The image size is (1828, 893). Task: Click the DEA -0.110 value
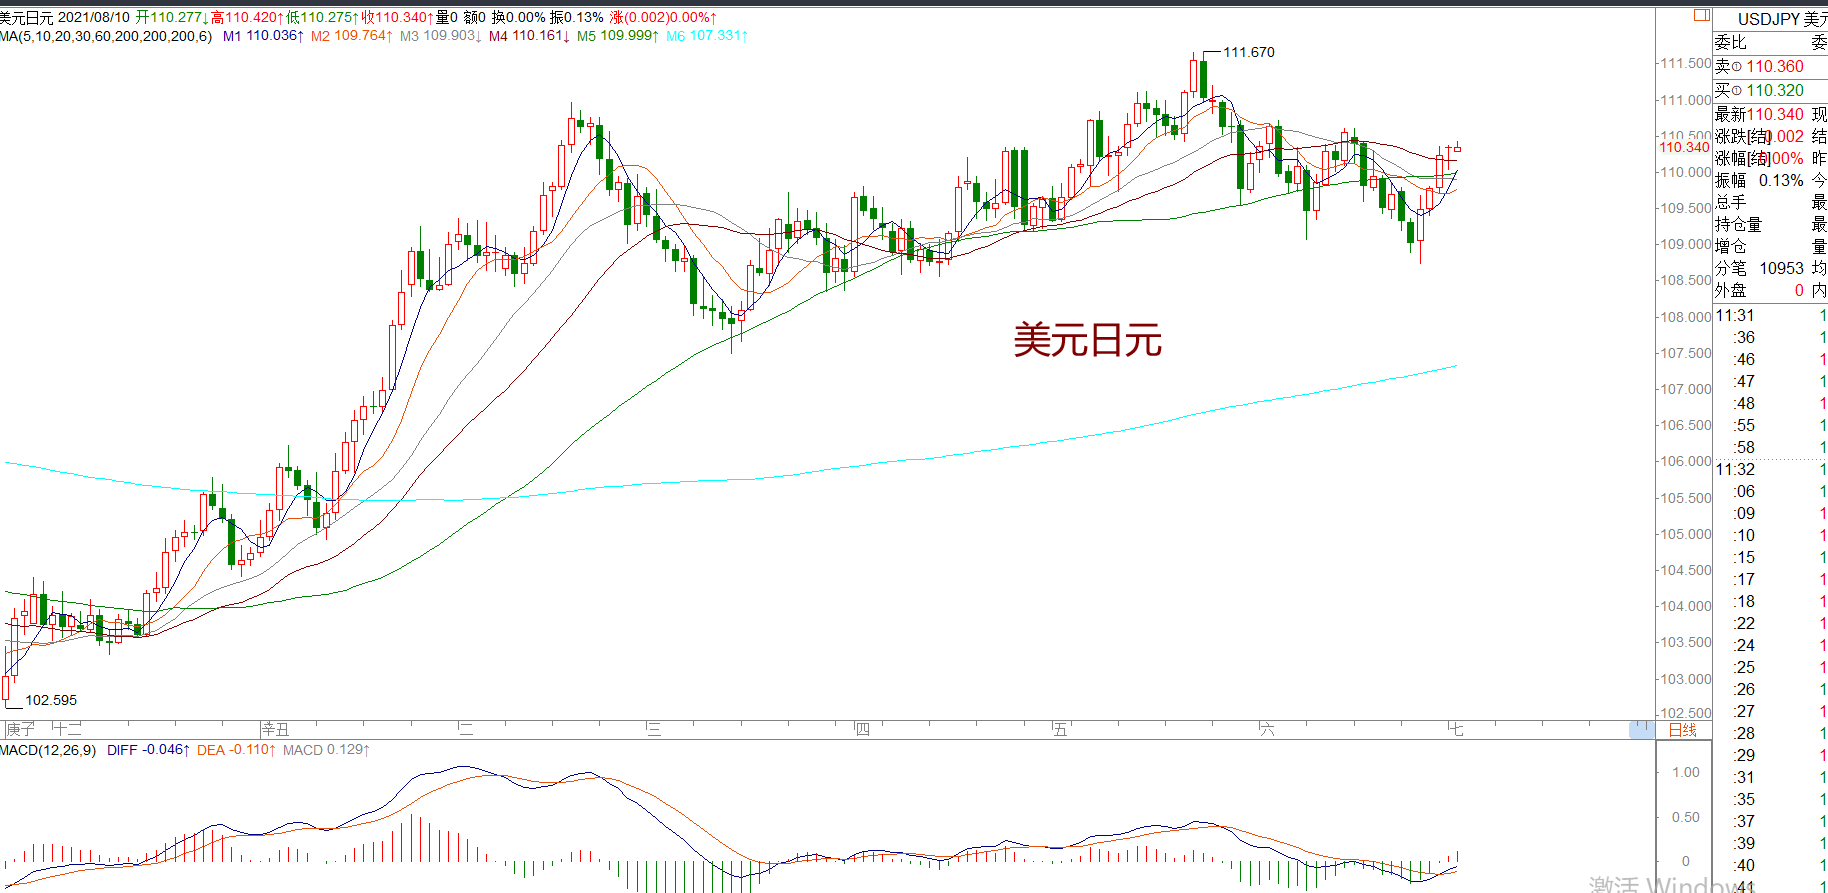pyautogui.click(x=235, y=750)
